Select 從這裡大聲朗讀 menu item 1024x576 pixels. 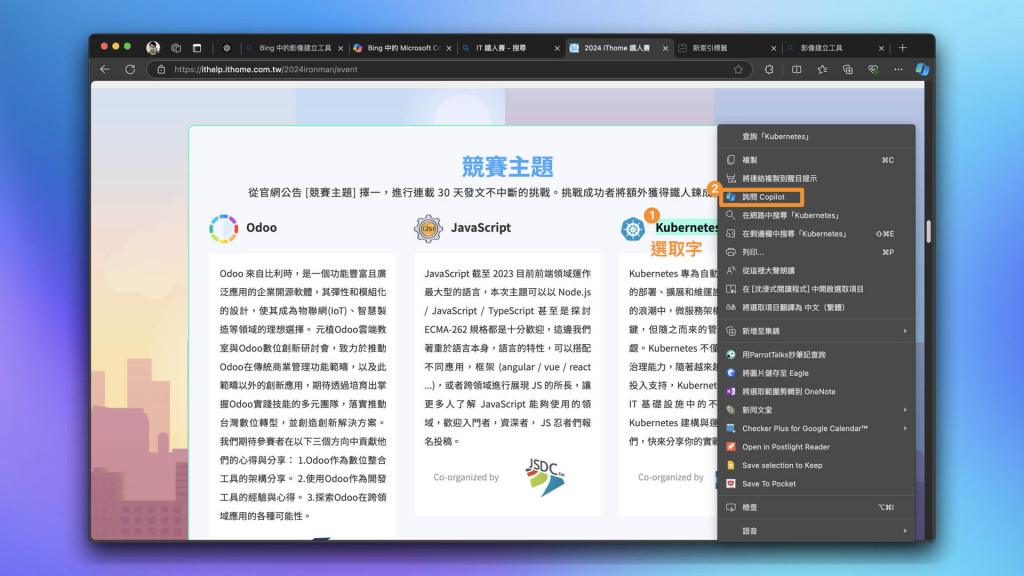816,270
